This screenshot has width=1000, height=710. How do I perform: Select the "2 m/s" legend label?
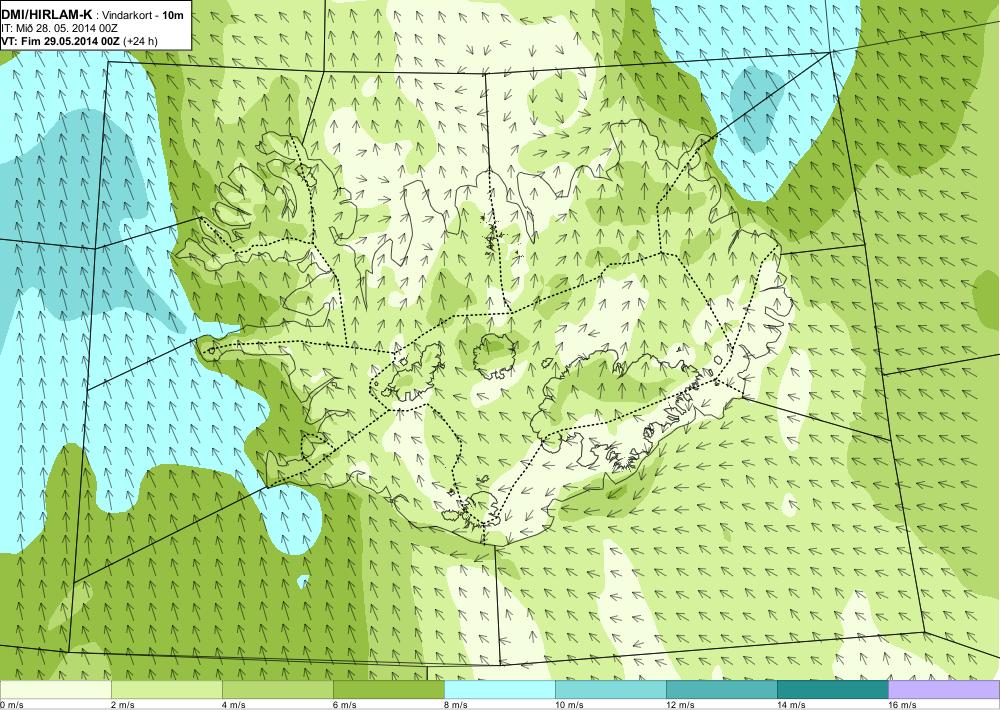(x=124, y=705)
